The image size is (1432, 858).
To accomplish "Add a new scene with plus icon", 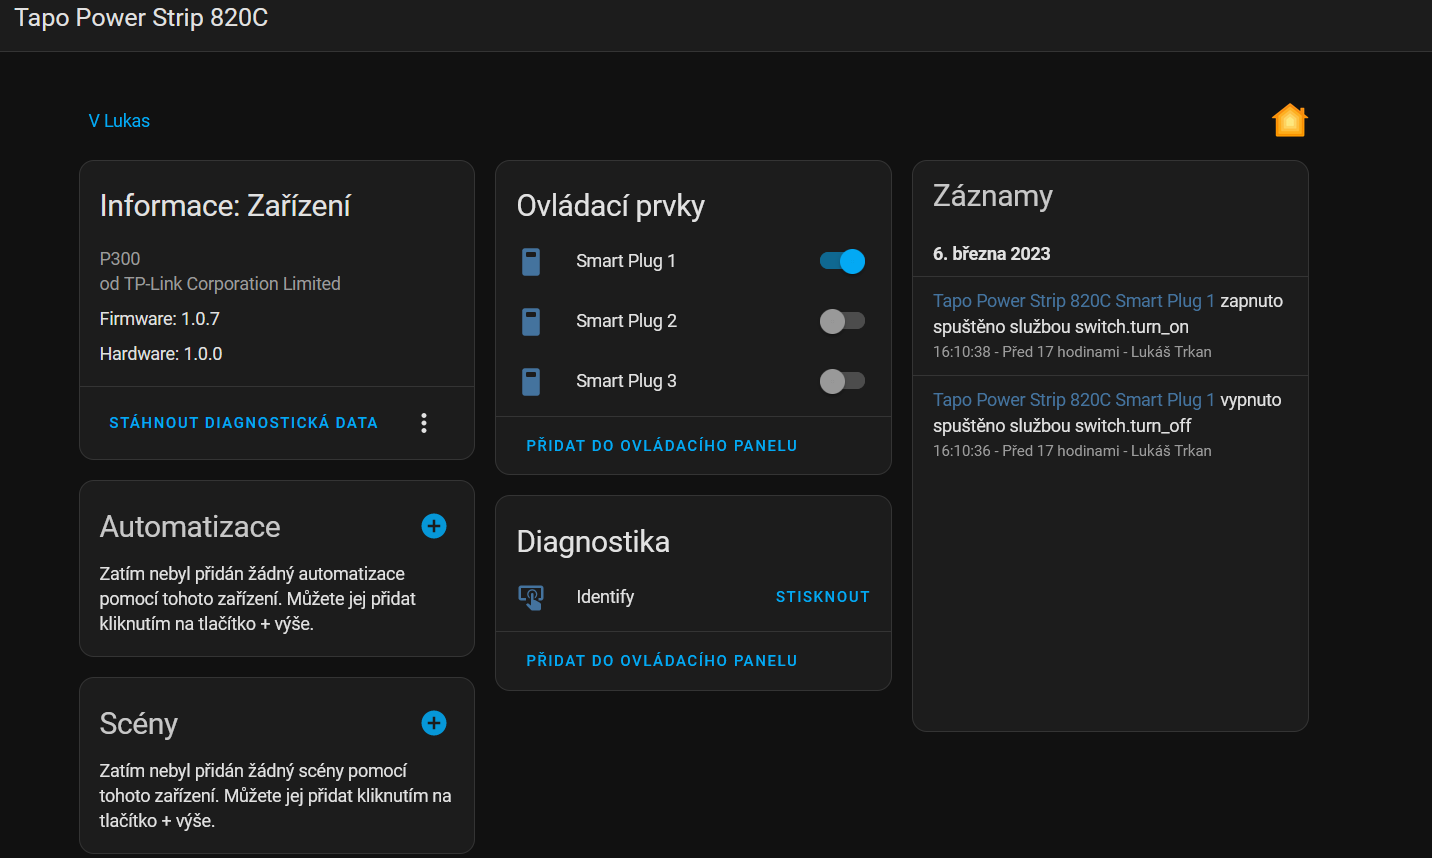I will pyautogui.click(x=434, y=723).
